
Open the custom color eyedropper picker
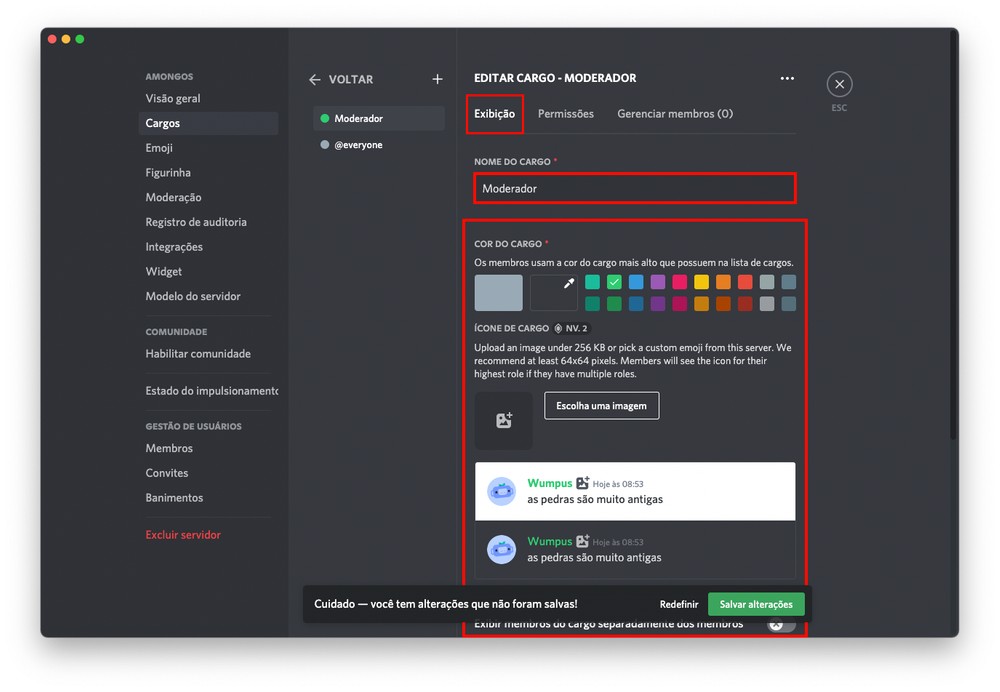click(x=554, y=293)
